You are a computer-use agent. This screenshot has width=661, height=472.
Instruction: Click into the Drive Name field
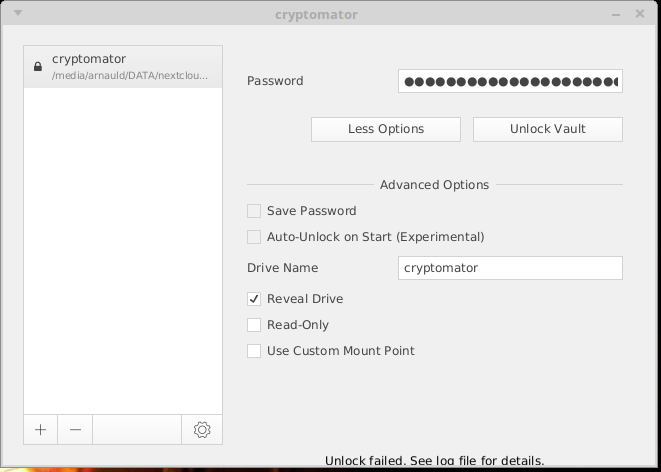point(510,268)
